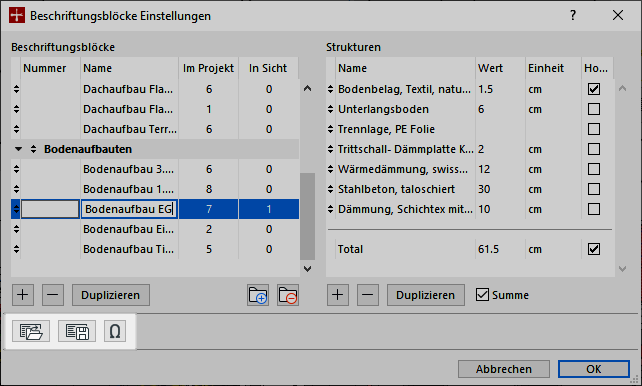Add a new structure with plus button
Viewport: 642px width, 386px height.
tap(338, 295)
